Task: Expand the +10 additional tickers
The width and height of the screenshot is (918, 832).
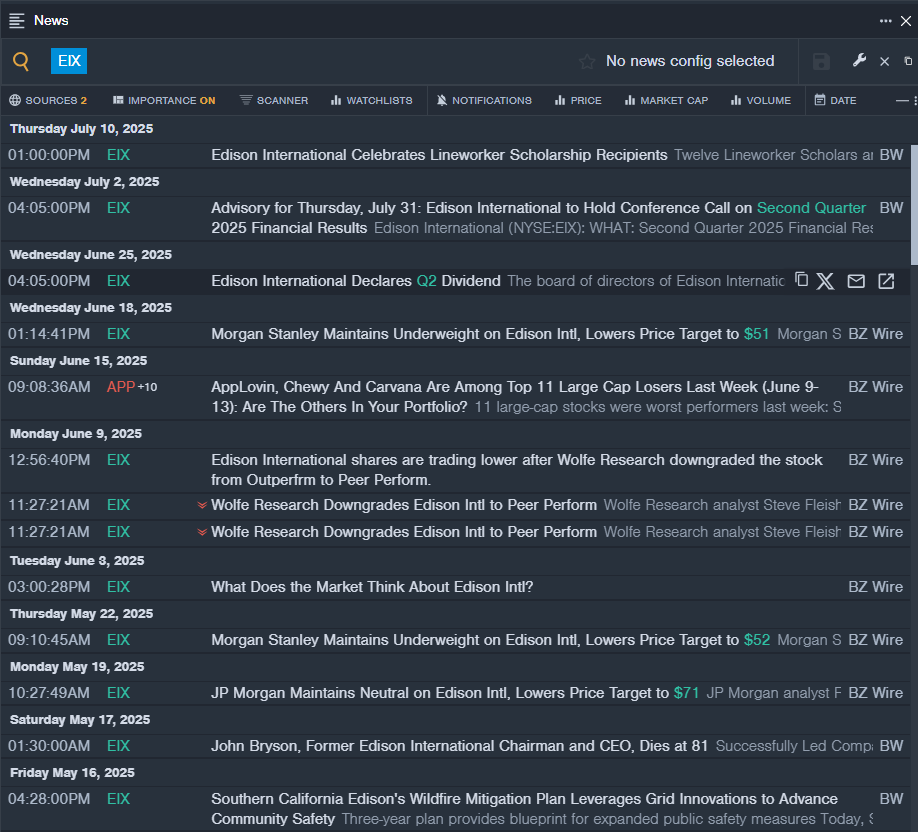Action: tap(147, 387)
